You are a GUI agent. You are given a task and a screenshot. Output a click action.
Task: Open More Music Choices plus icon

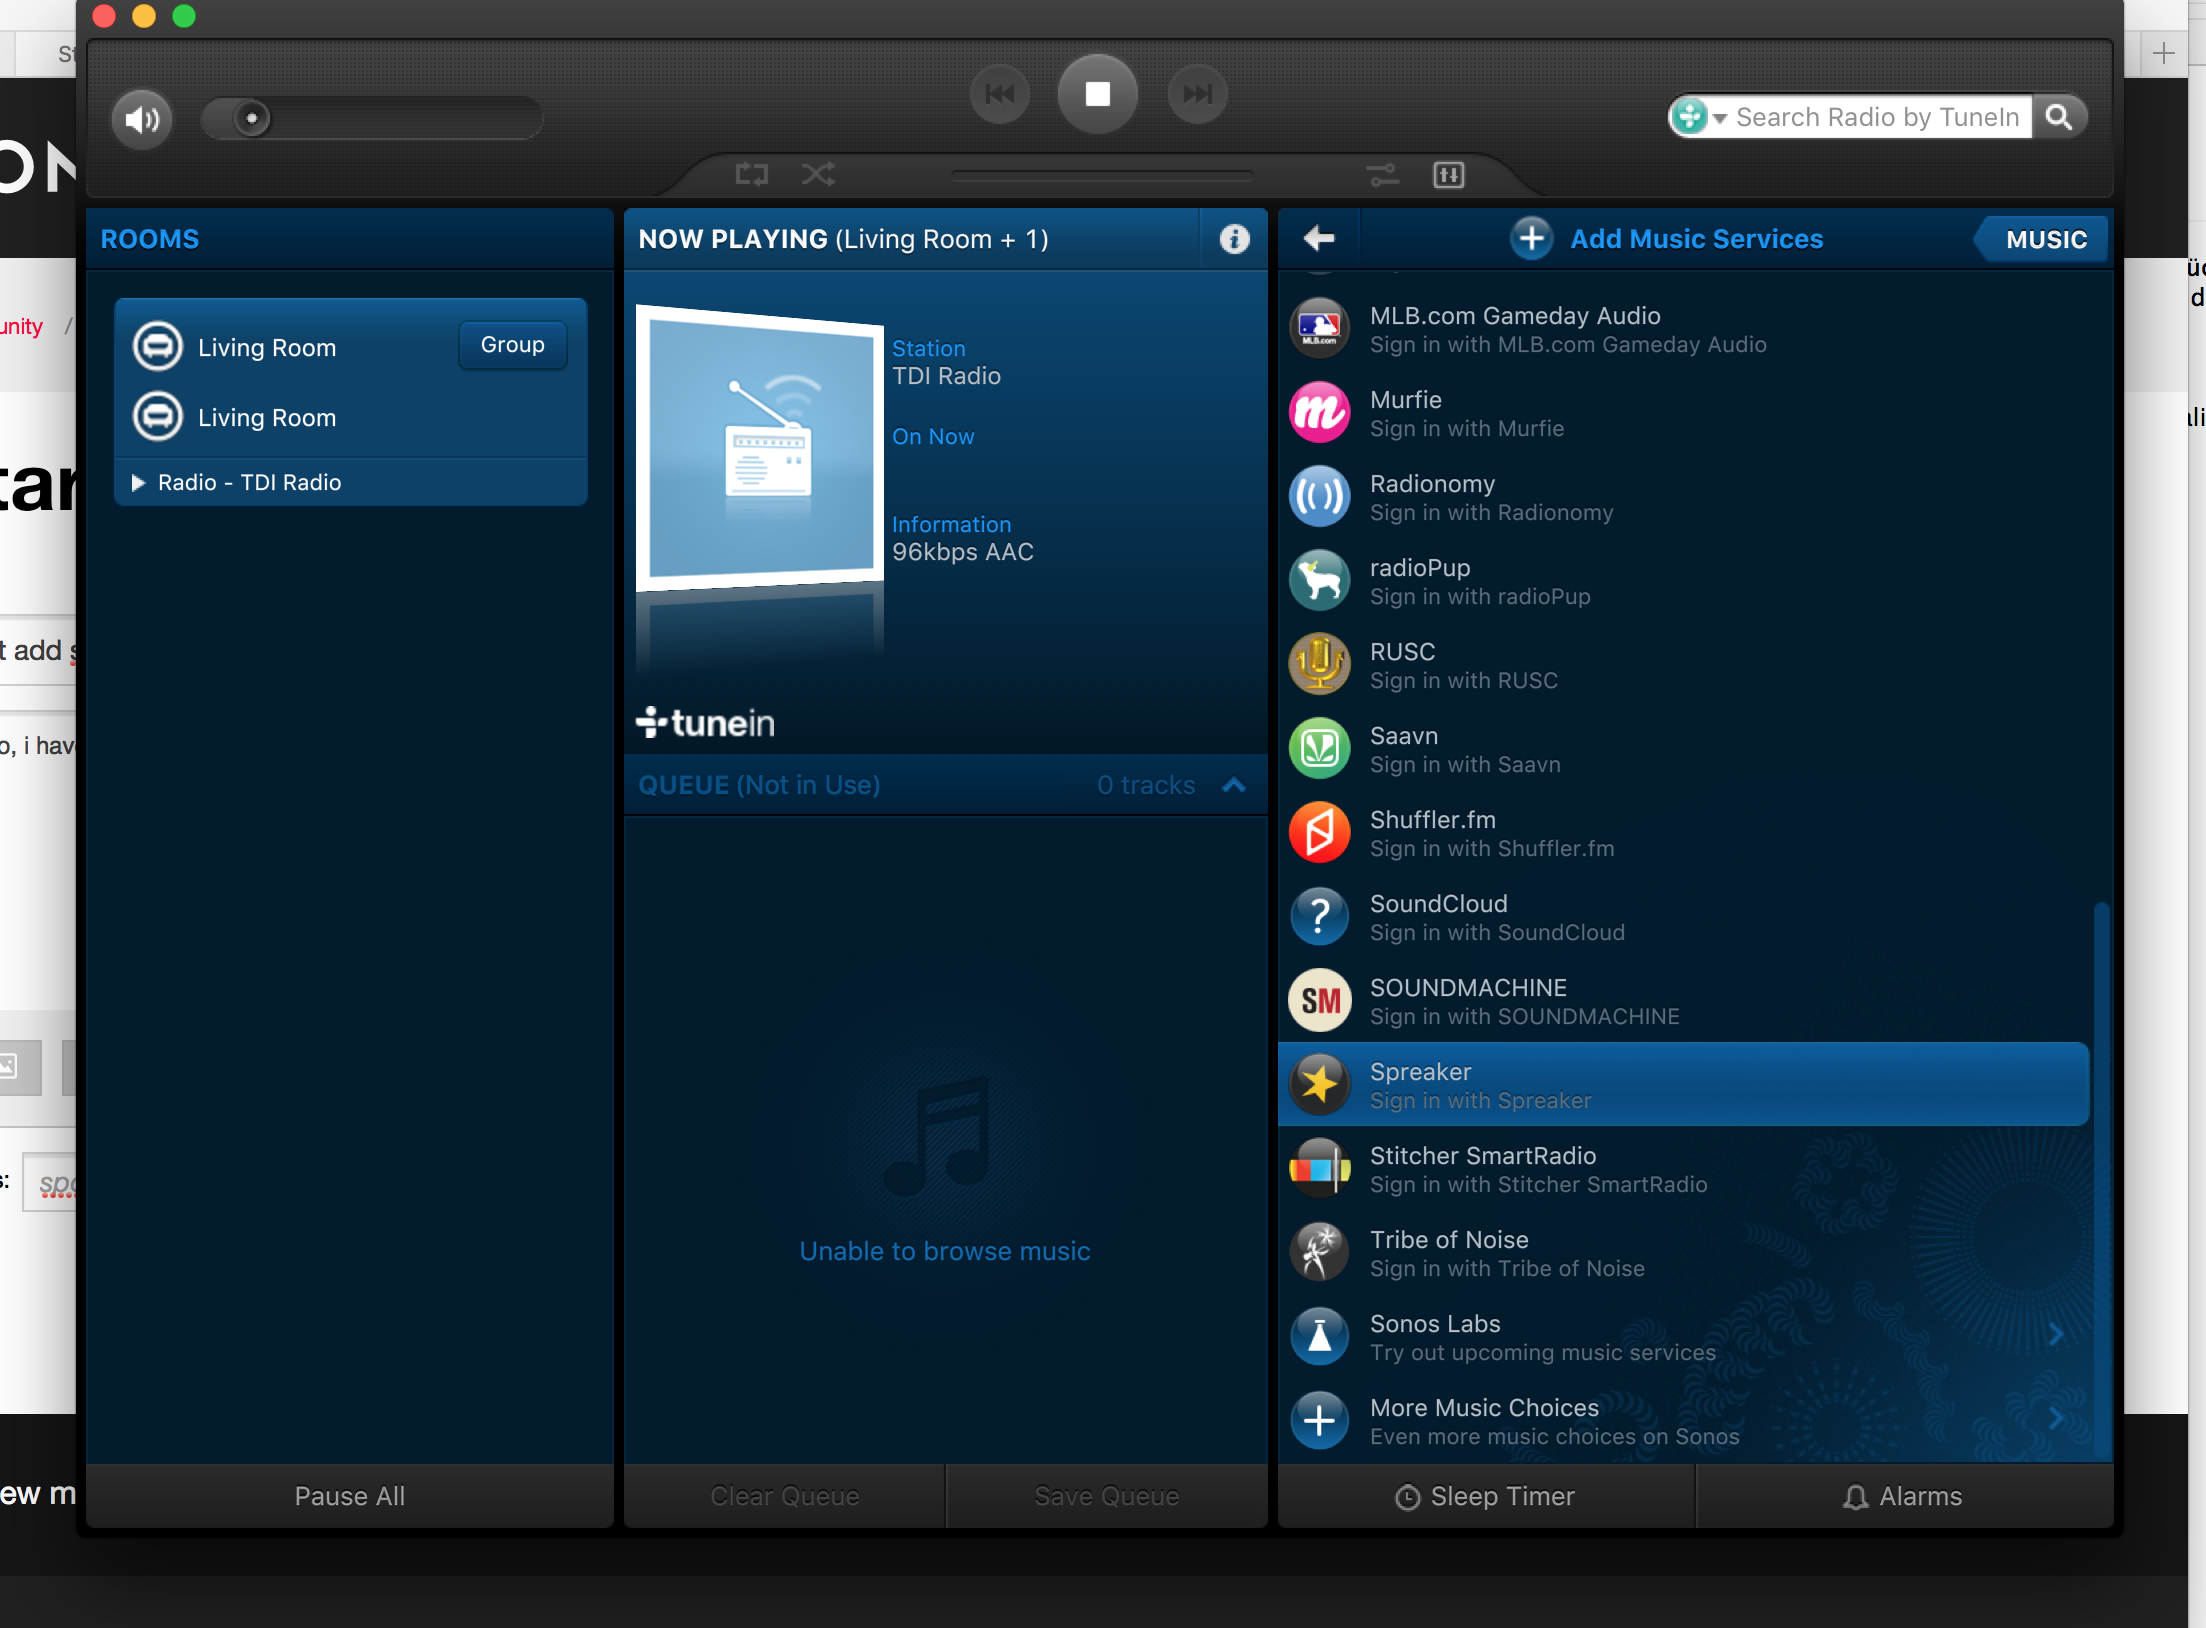point(1319,1420)
